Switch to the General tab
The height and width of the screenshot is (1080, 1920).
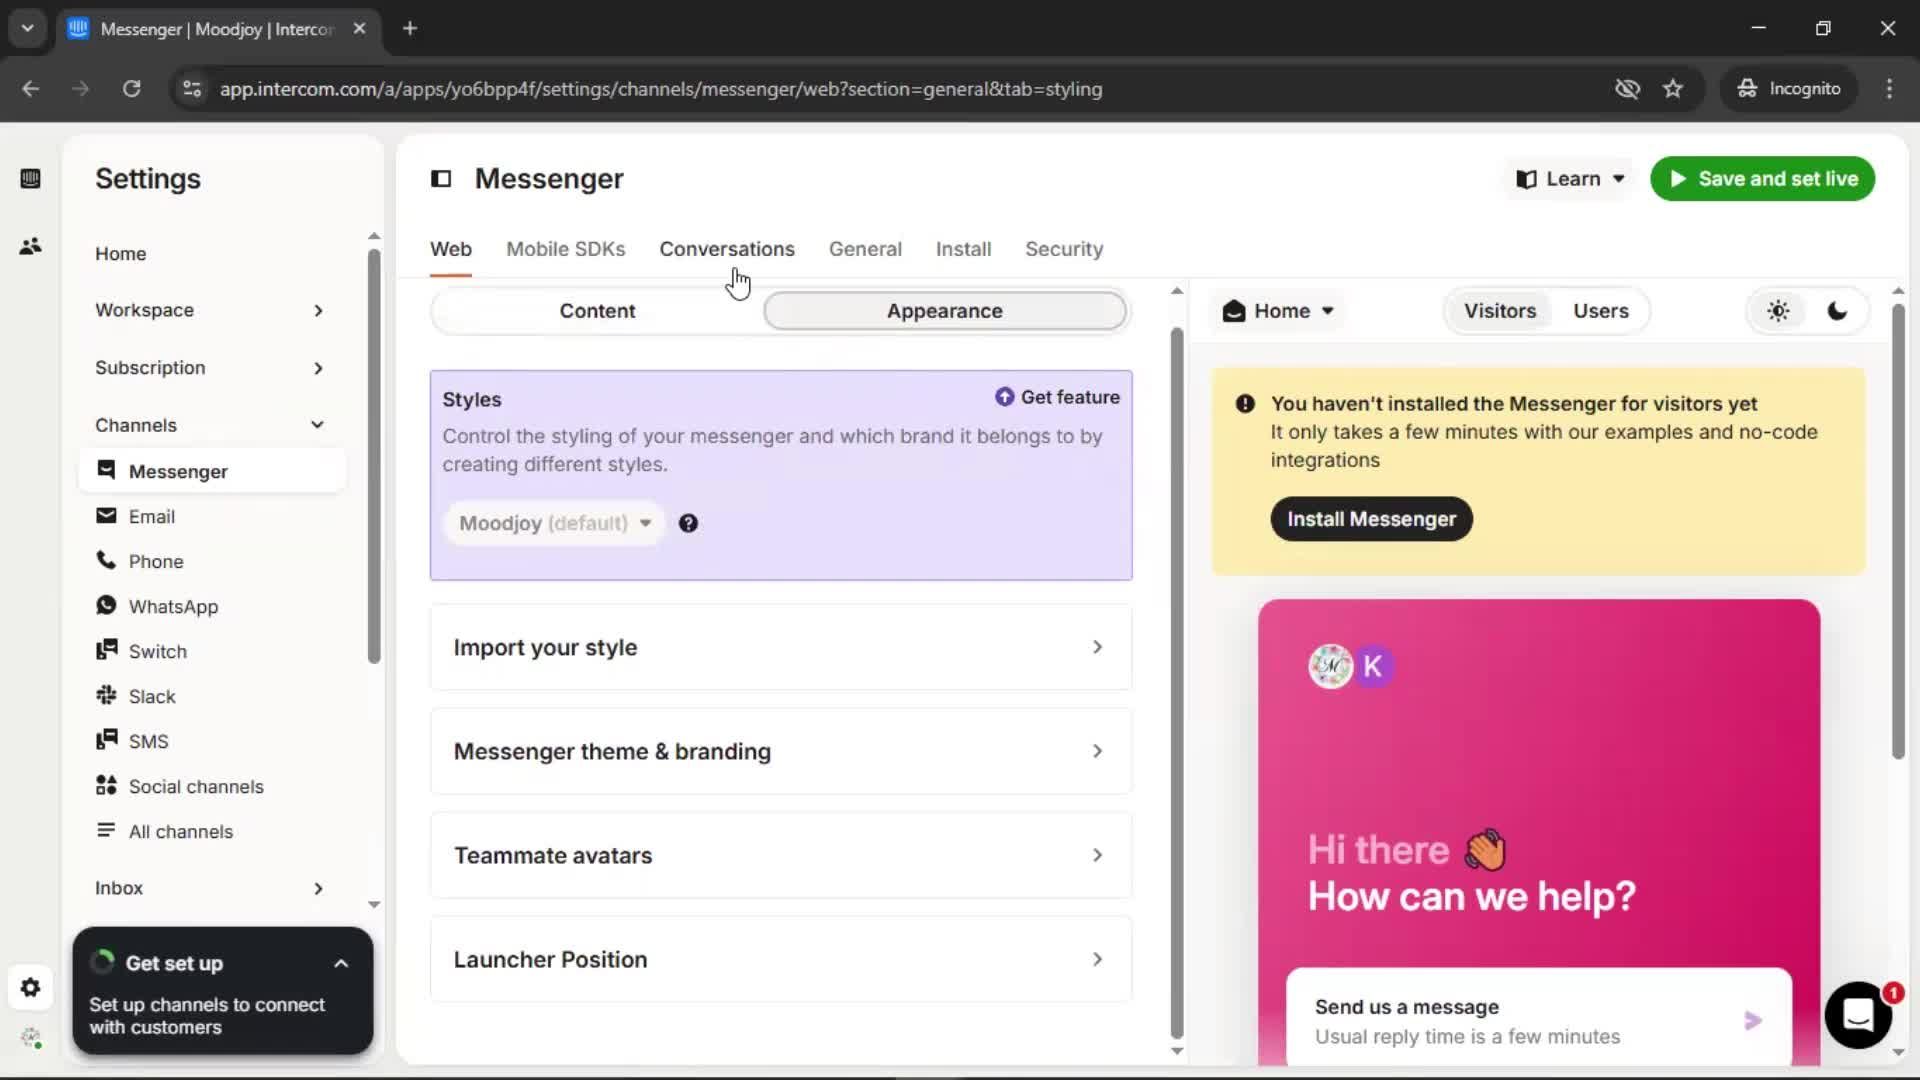[x=865, y=249]
